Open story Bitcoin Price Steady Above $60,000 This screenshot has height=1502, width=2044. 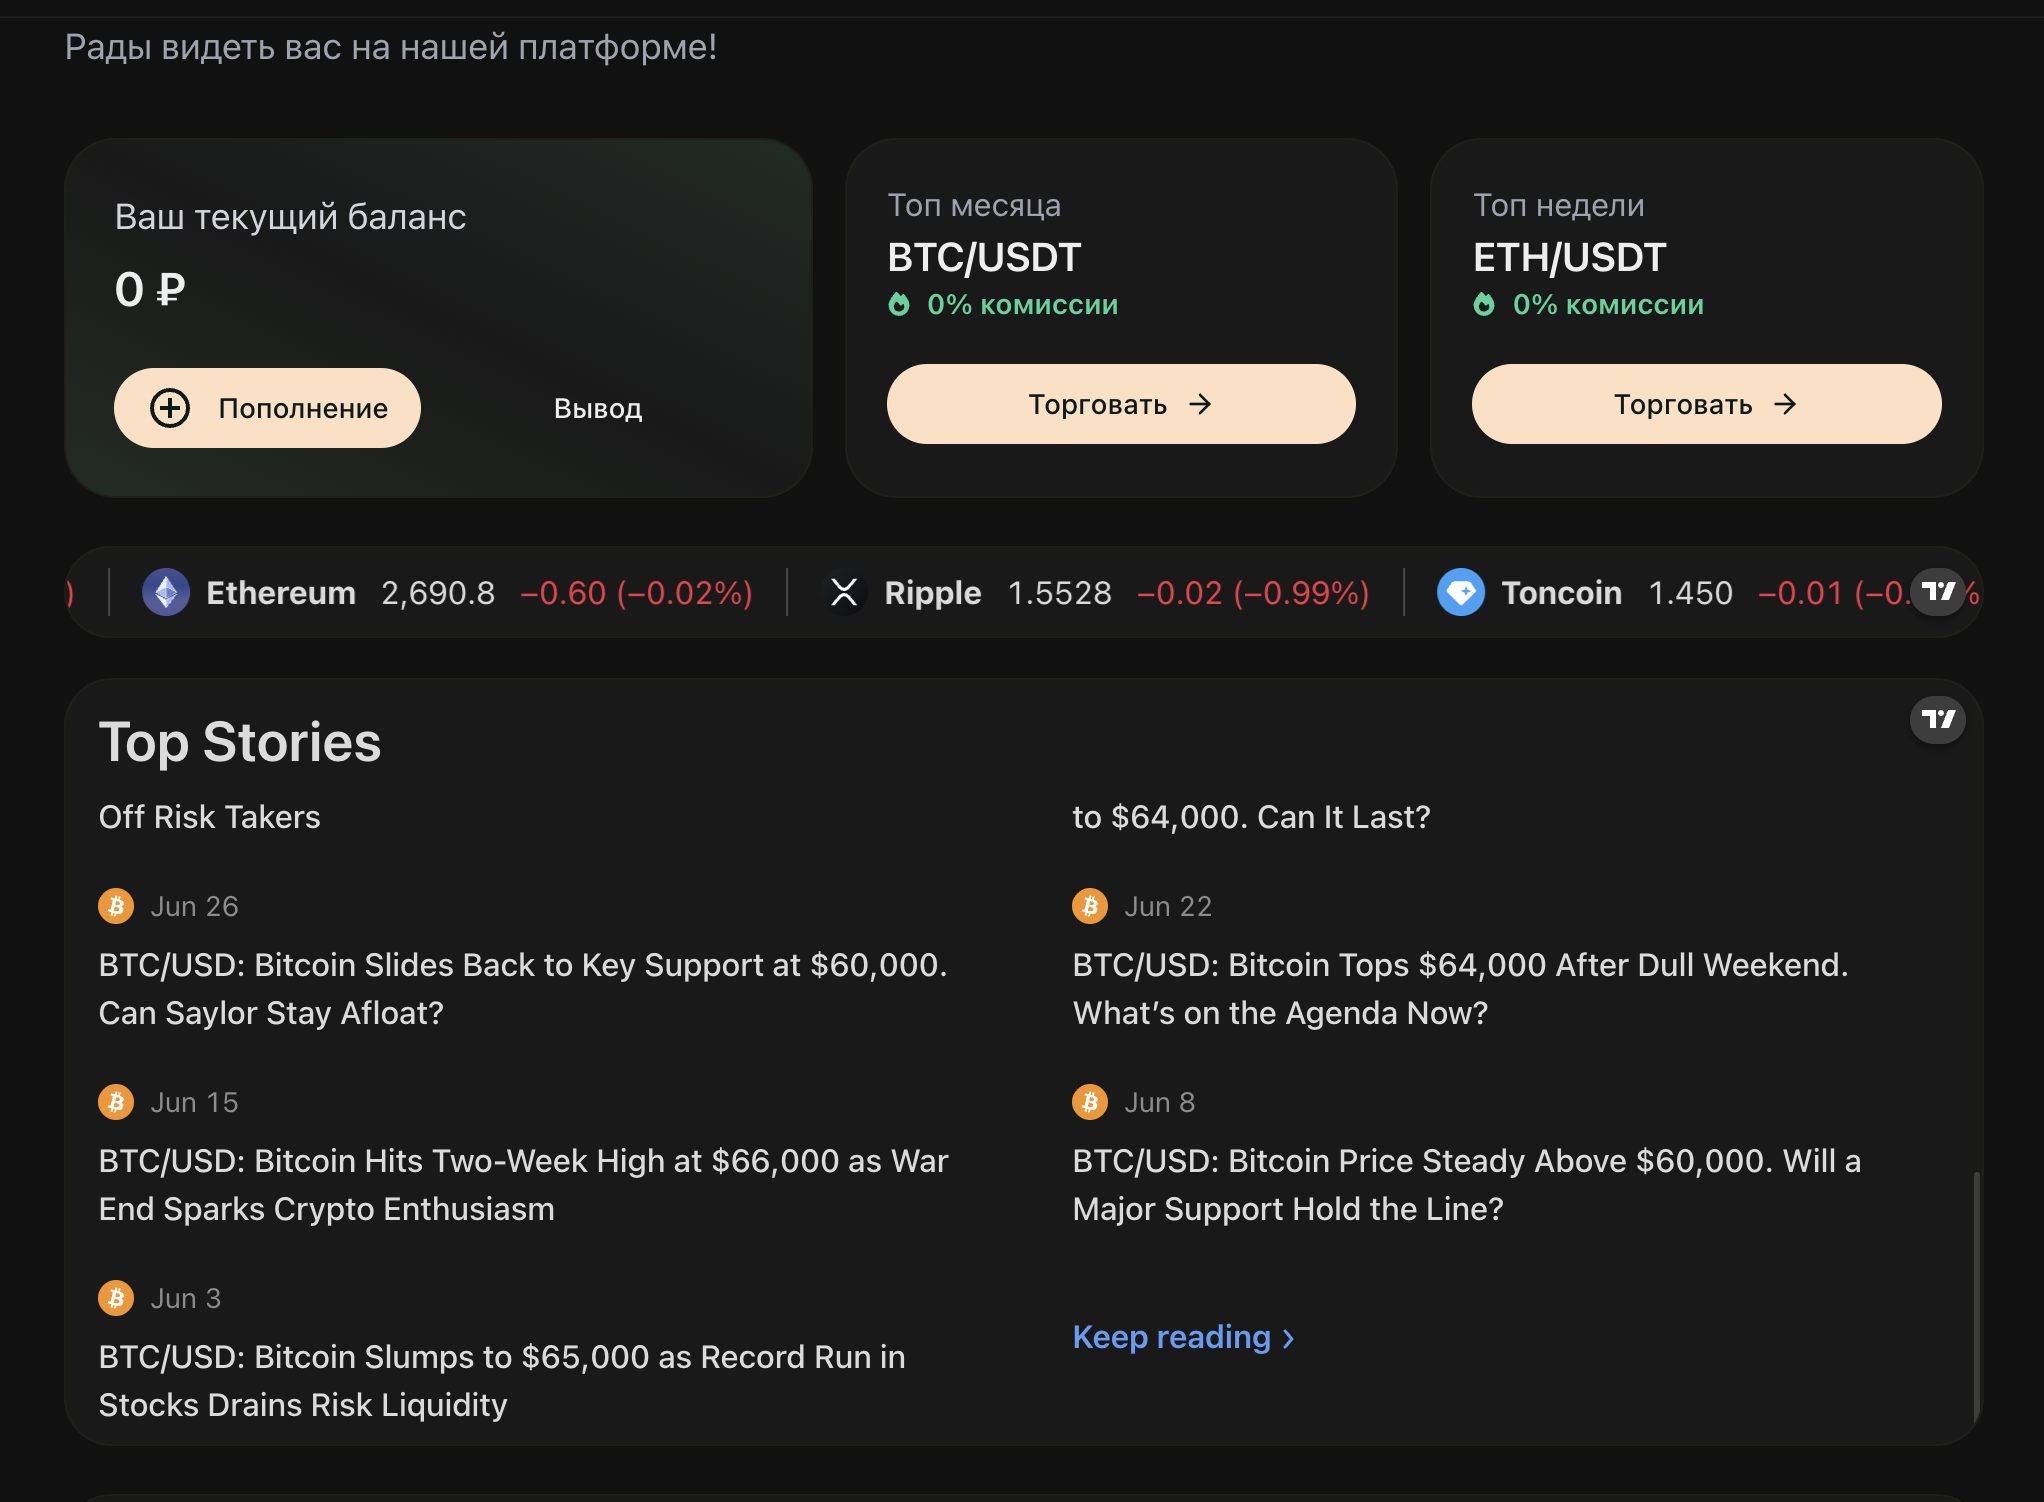click(1467, 1185)
